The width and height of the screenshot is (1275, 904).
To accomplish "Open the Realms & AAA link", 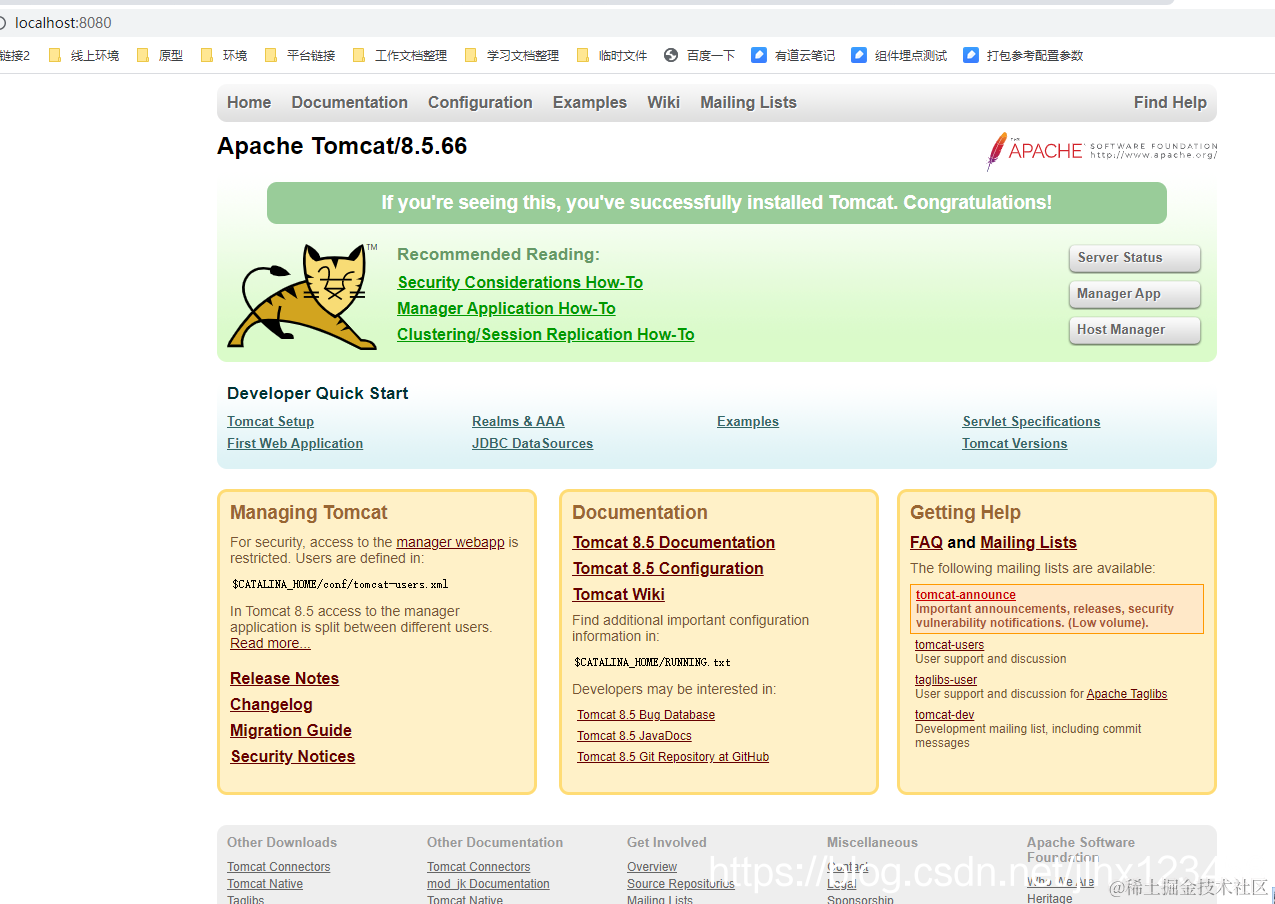I will tap(518, 421).
